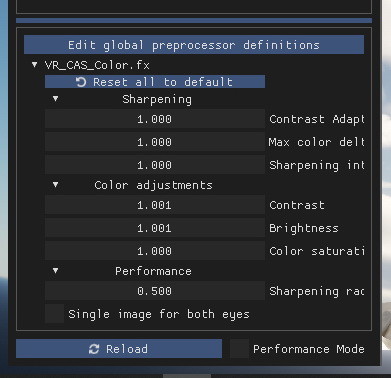This screenshot has width=391, height=378.
Task: Enable Single image for both eyes checkbox
Action: point(54,314)
